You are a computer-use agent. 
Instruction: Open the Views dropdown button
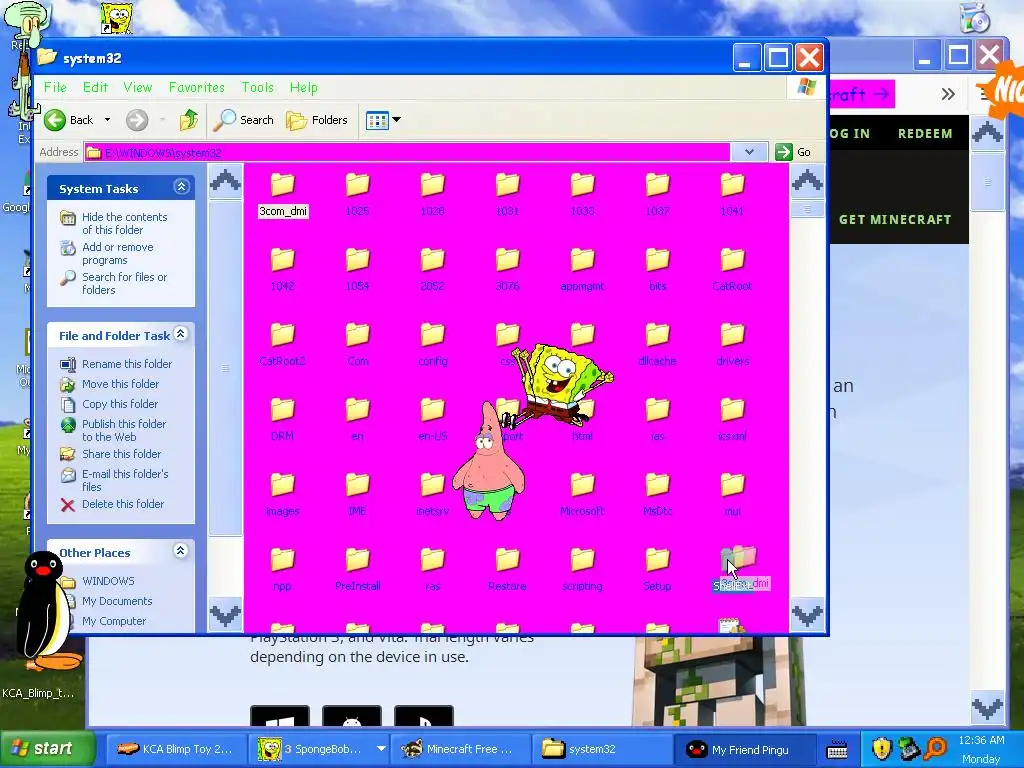tap(383, 120)
